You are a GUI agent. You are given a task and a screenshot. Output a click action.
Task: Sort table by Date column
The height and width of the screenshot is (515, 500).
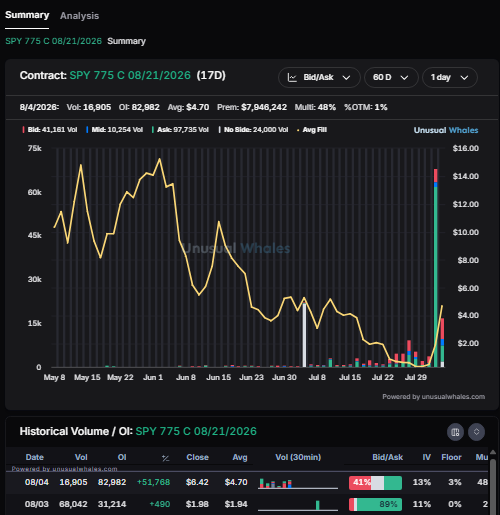coord(35,457)
